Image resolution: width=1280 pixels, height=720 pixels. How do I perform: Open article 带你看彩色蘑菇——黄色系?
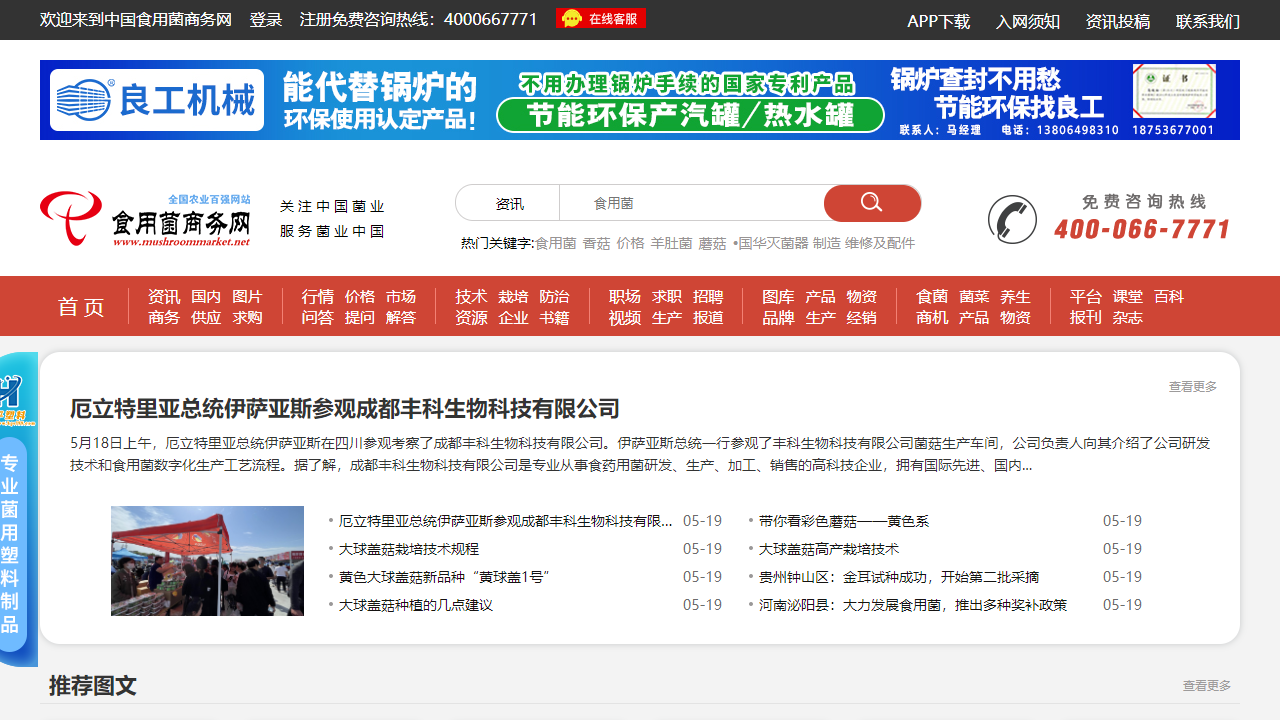click(844, 521)
